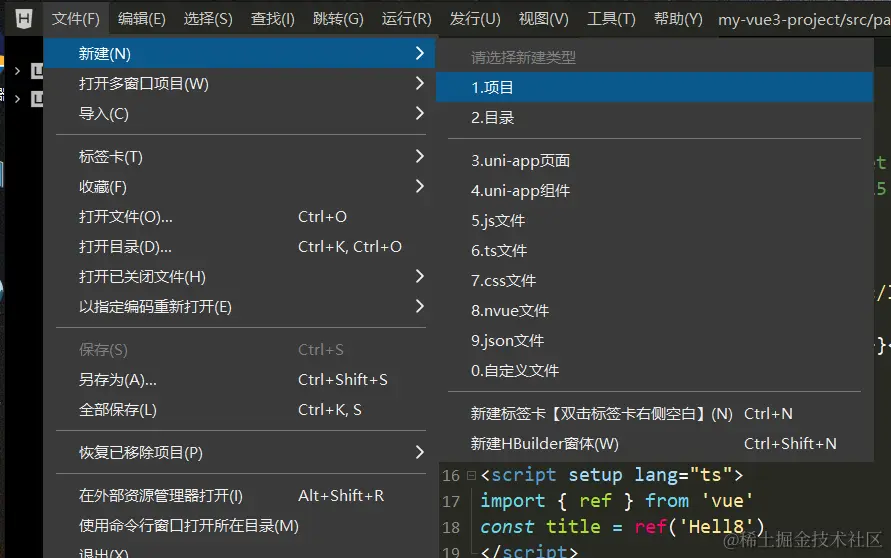Open the 选择(S) menu
891x558 pixels.
pos(208,19)
